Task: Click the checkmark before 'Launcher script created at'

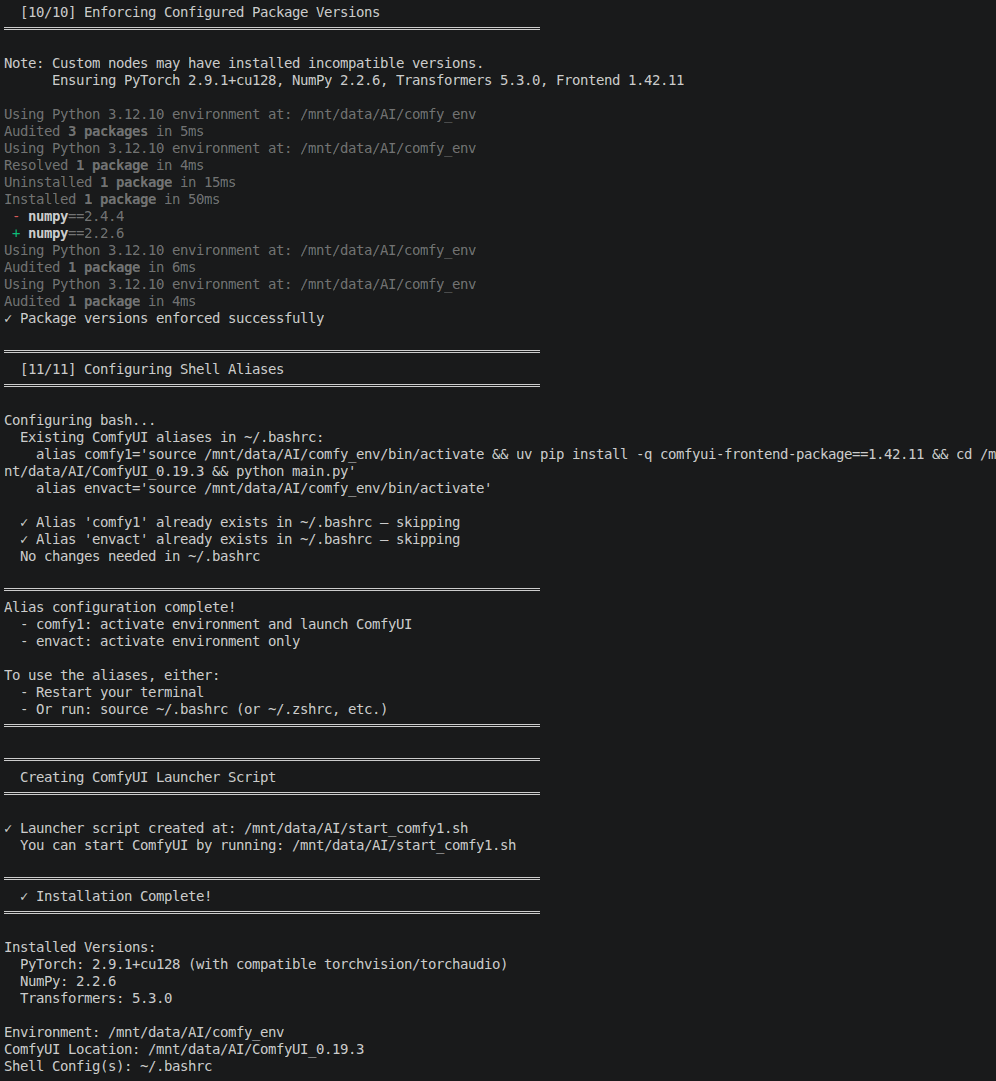Action: click(8, 829)
